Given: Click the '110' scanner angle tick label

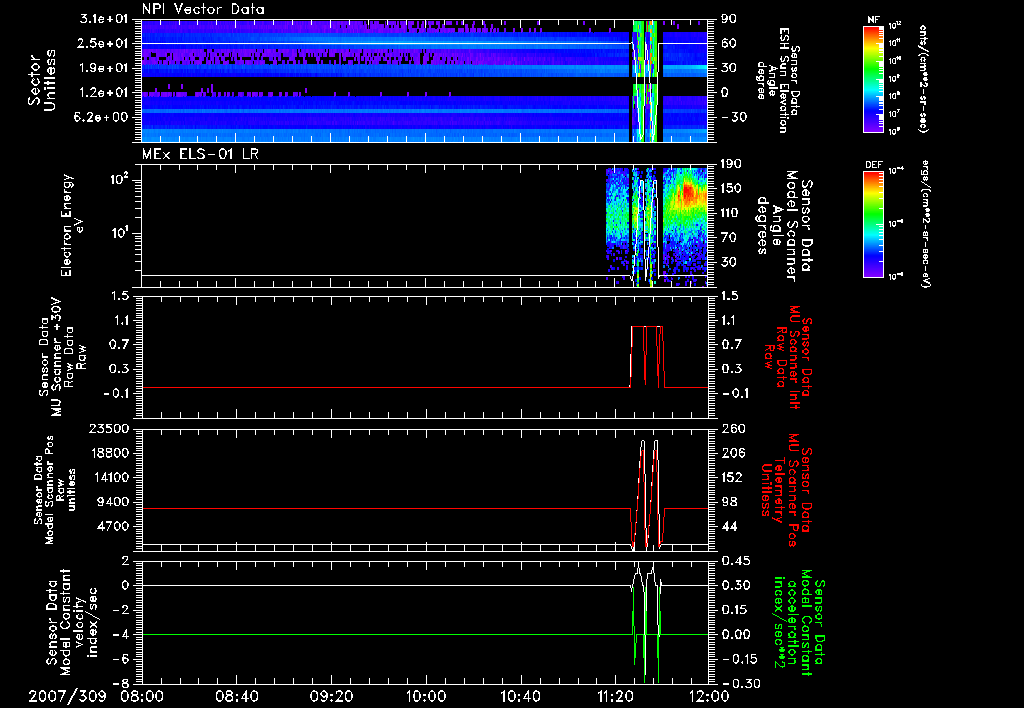Looking at the screenshot, I should tap(730, 213).
